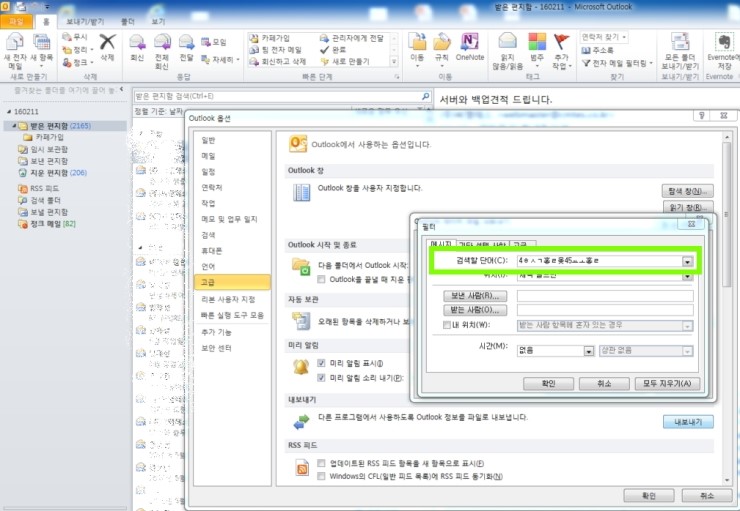The image size is (740, 511).
Task: Click the 새 전자 메일 (New Email) icon
Action: click(x=15, y=42)
